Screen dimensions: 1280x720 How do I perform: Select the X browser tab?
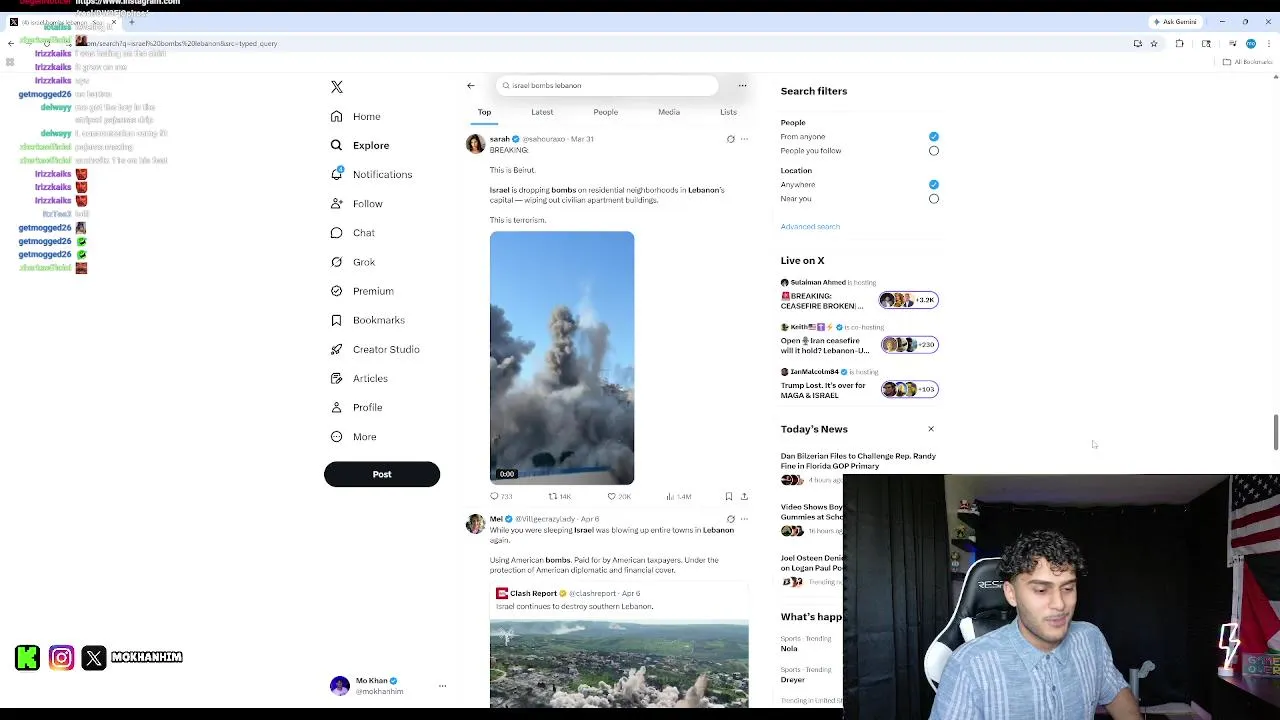point(62,22)
